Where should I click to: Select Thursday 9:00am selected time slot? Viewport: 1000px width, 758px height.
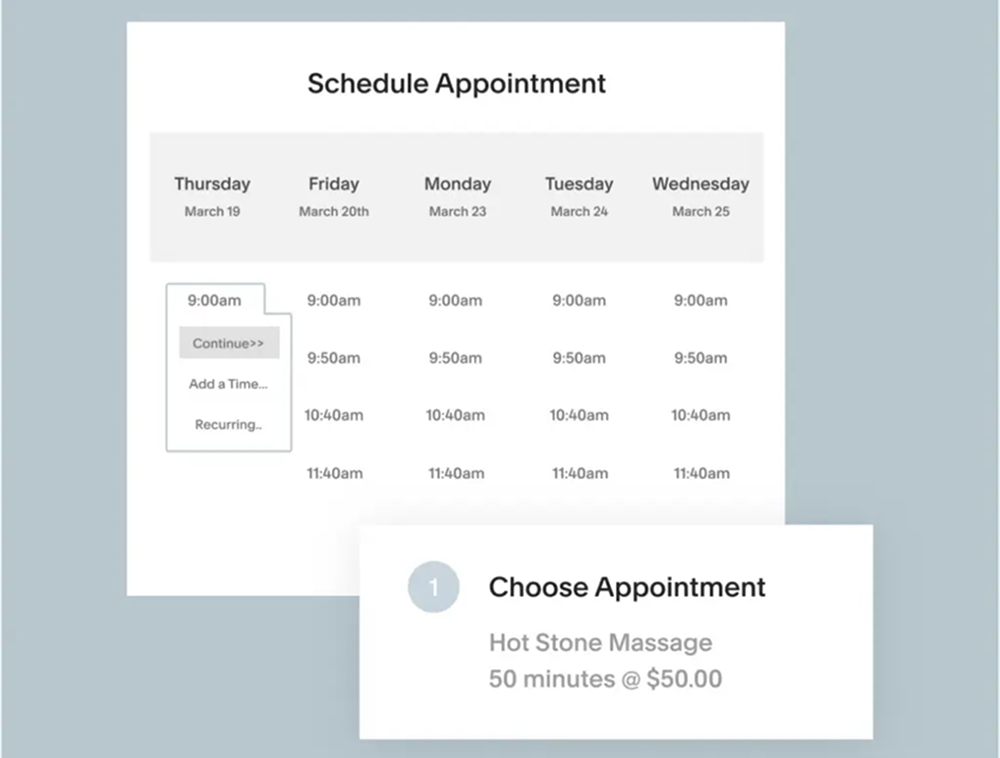(x=214, y=300)
